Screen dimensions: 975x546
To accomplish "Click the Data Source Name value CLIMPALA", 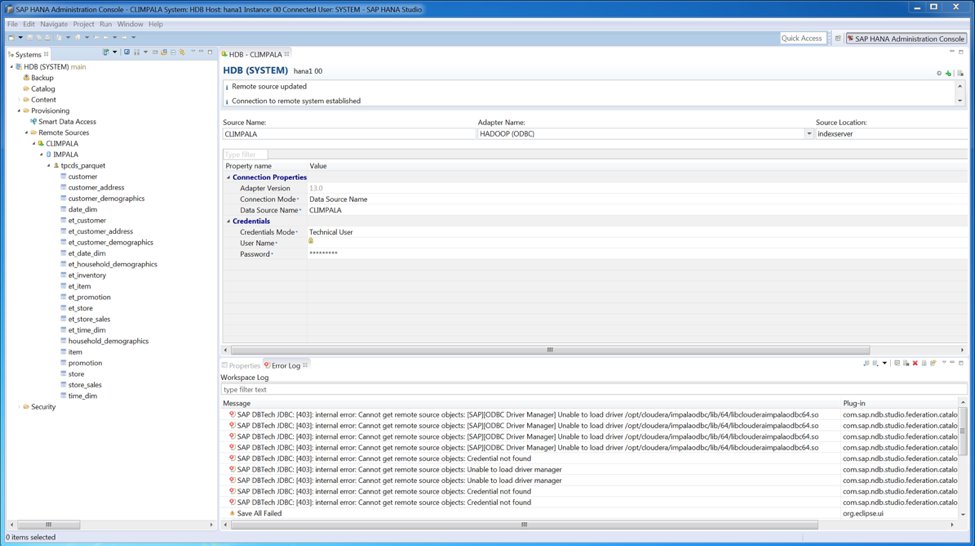I will point(325,210).
